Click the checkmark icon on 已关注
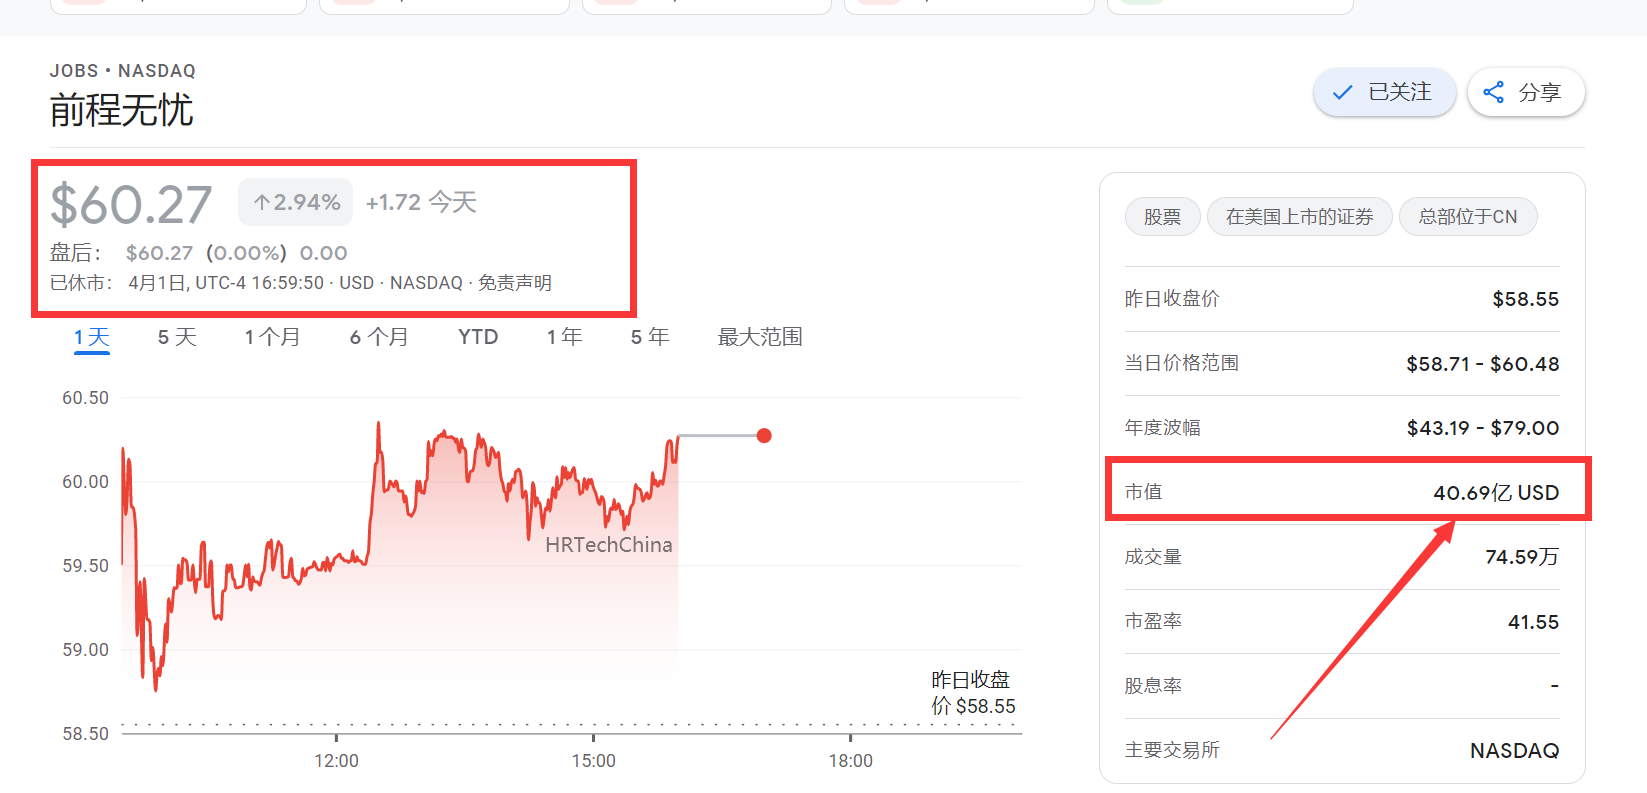 click(x=1342, y=93)
